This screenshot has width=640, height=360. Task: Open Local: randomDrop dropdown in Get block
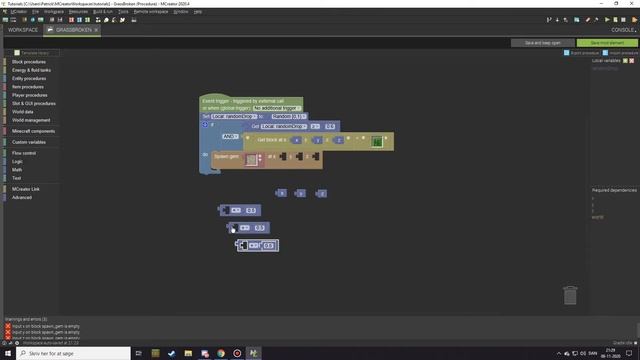click(284, 127)
